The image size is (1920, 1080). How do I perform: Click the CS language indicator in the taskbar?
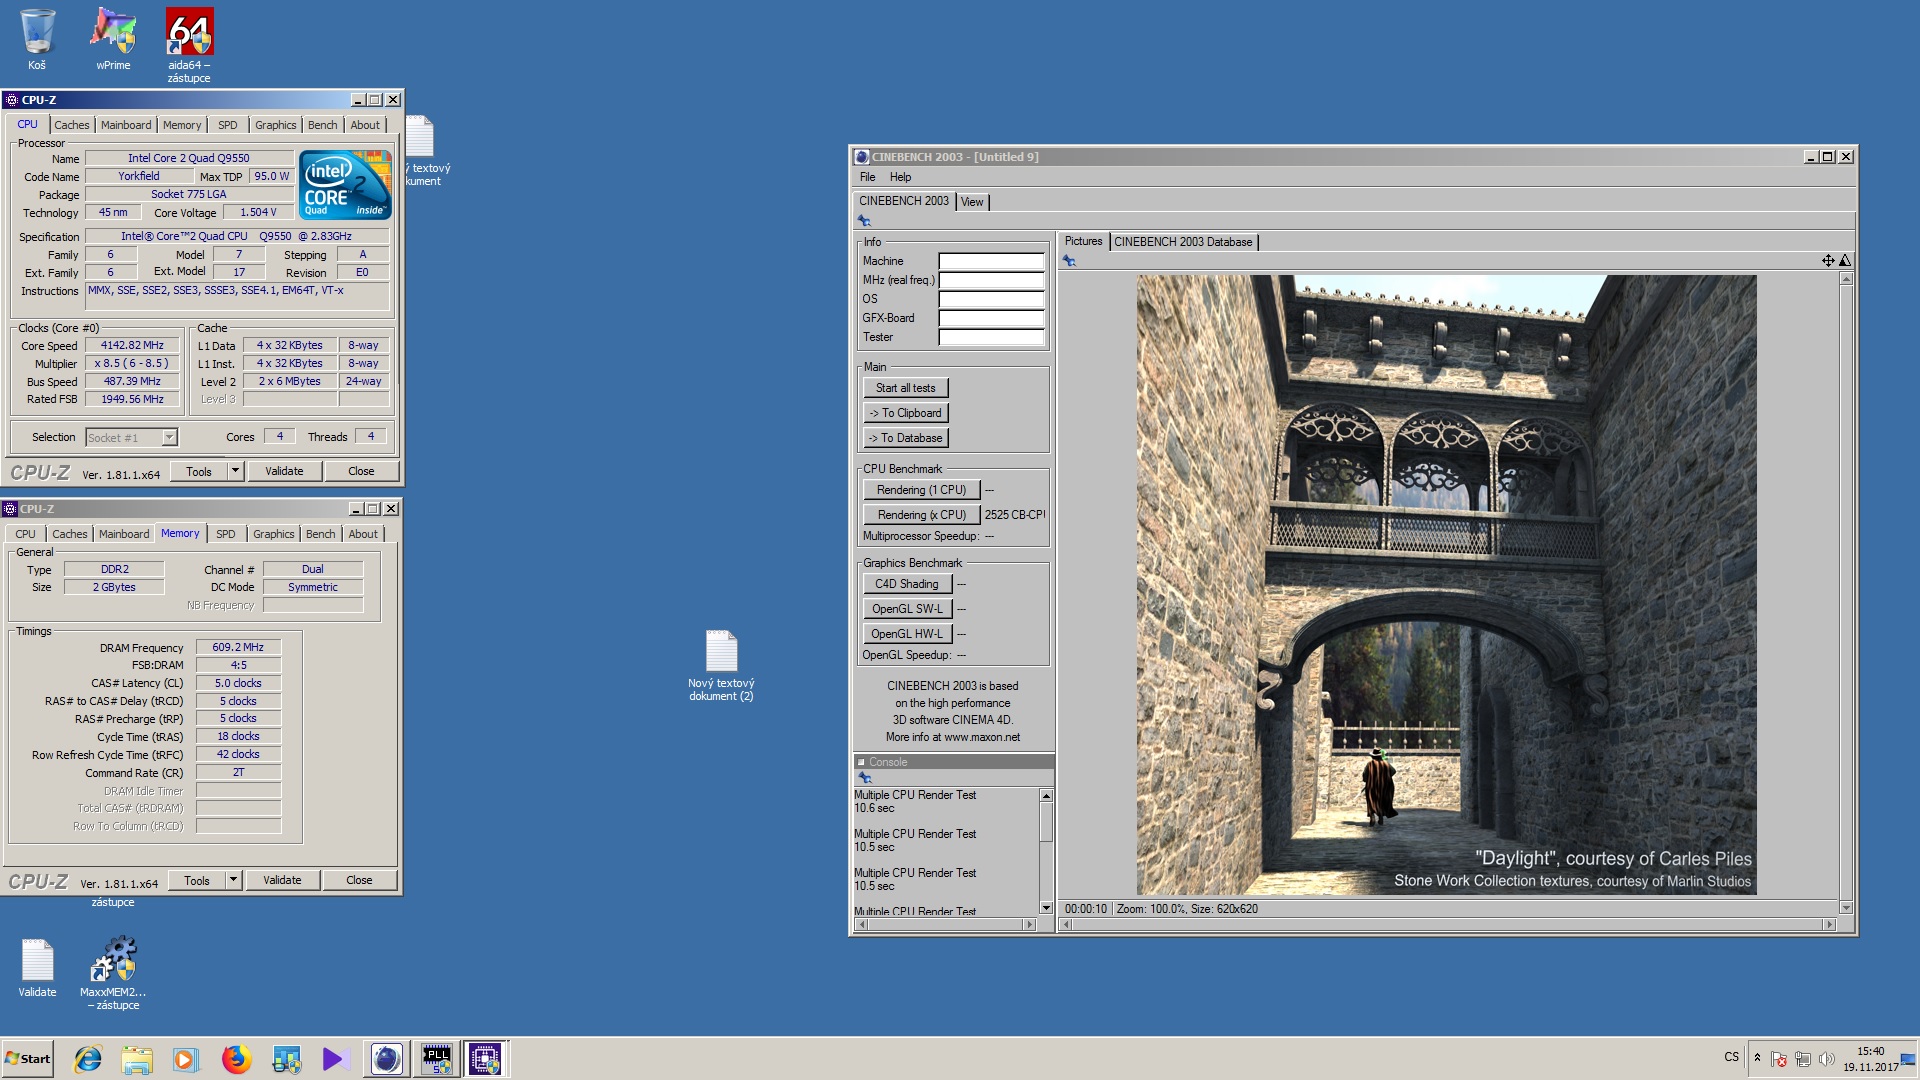click(x=1731, y=1057)
